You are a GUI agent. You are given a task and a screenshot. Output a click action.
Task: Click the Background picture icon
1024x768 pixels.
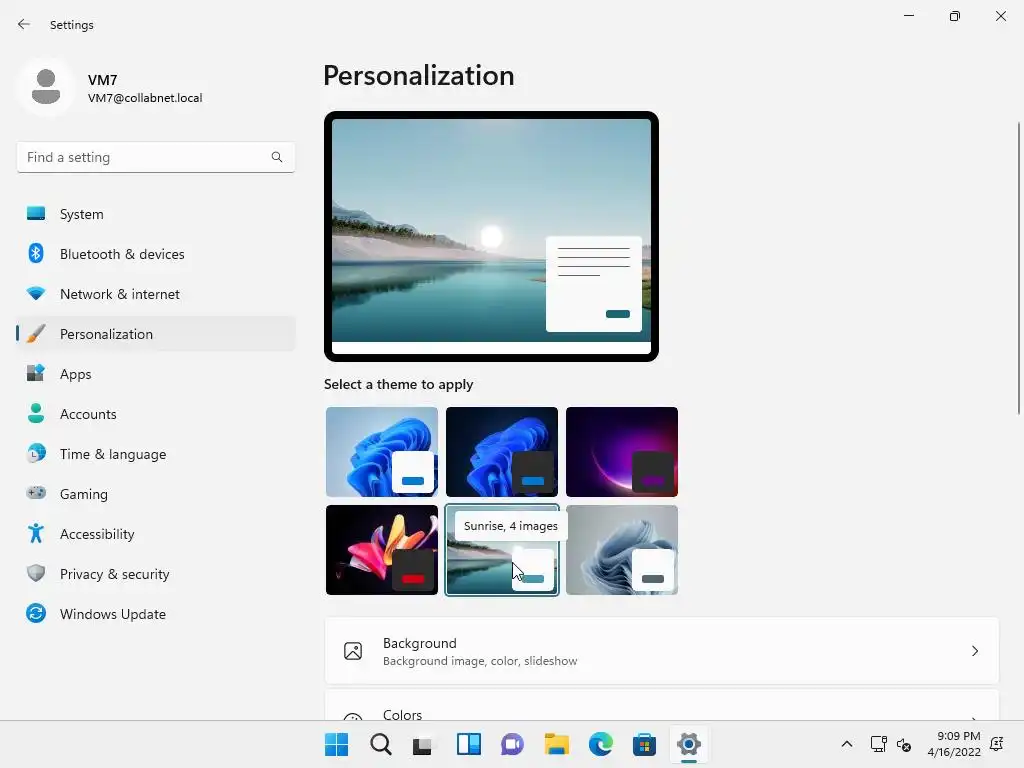click(x=353, y=651)
